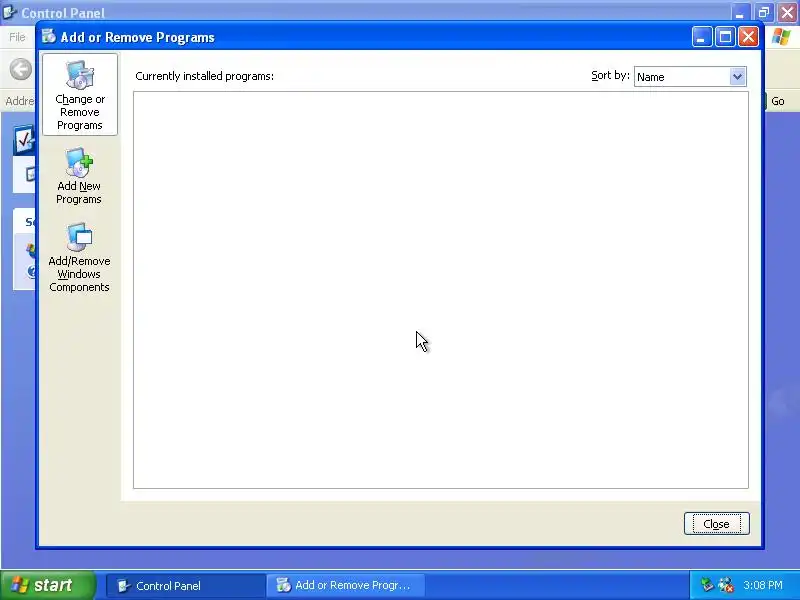
Task: Minimize the Add or Remove Programs window
Action: (x=702, y=37)
